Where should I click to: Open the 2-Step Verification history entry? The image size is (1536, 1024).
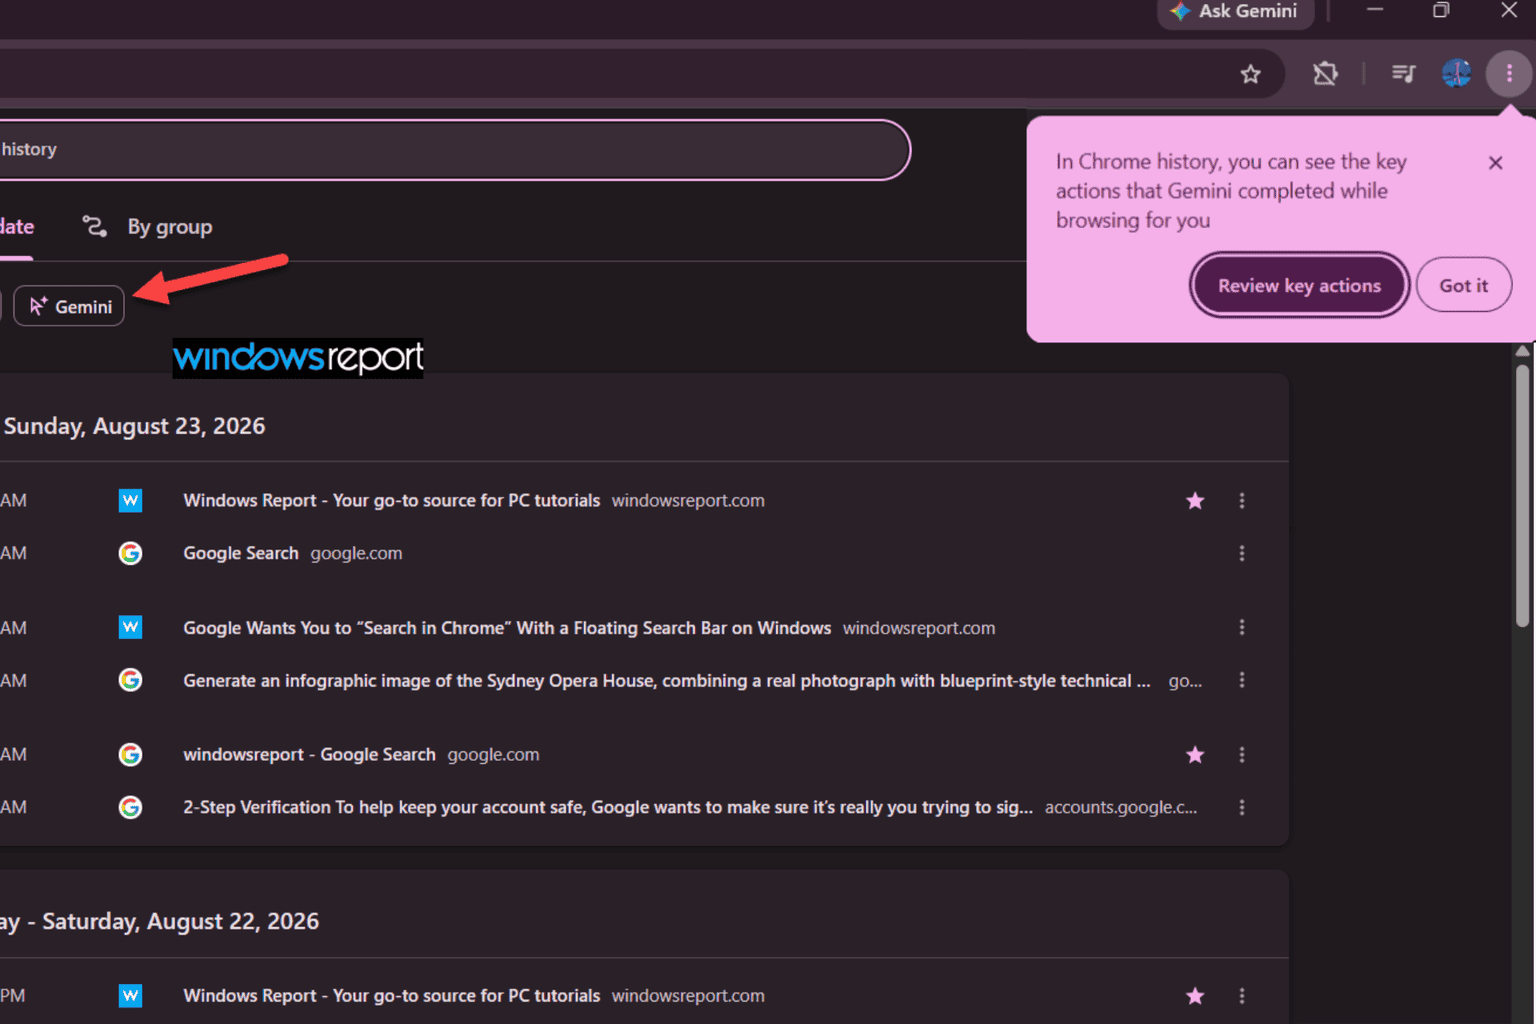click(608, 807)
